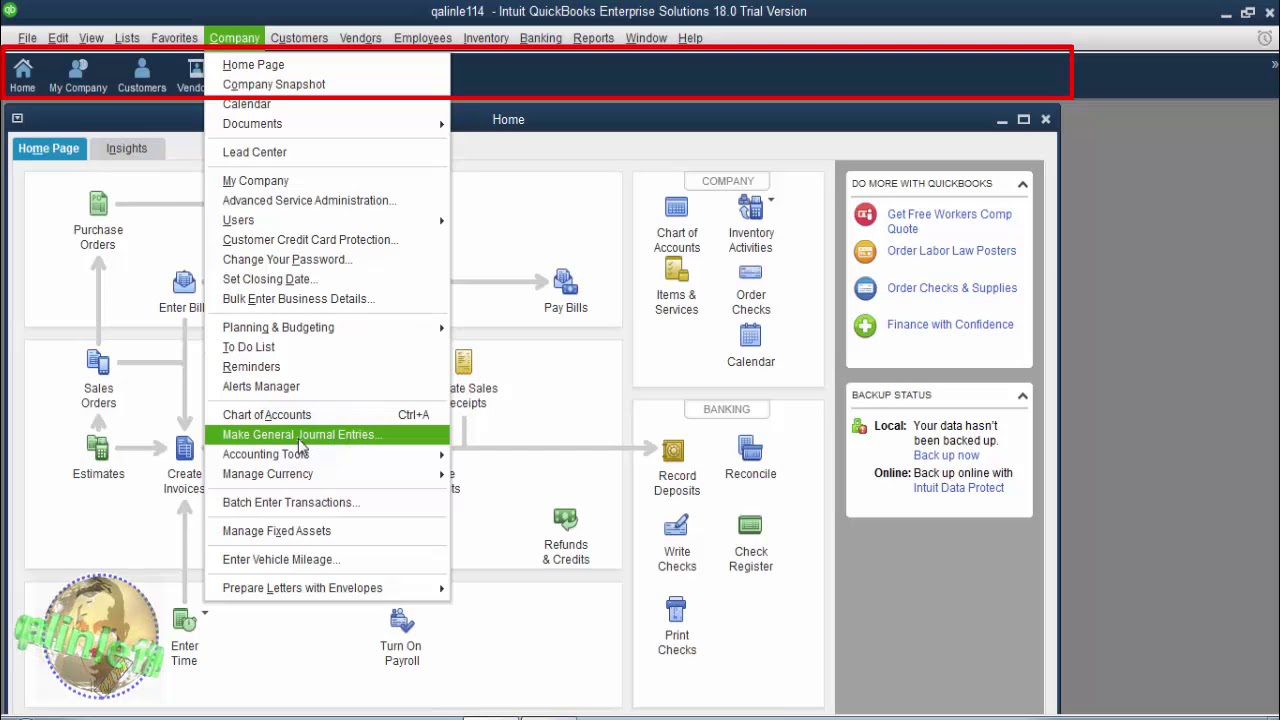Collapse Backup Status panel
The width and height of the screenshot is (1280, 720).
tap(1022, 396)
